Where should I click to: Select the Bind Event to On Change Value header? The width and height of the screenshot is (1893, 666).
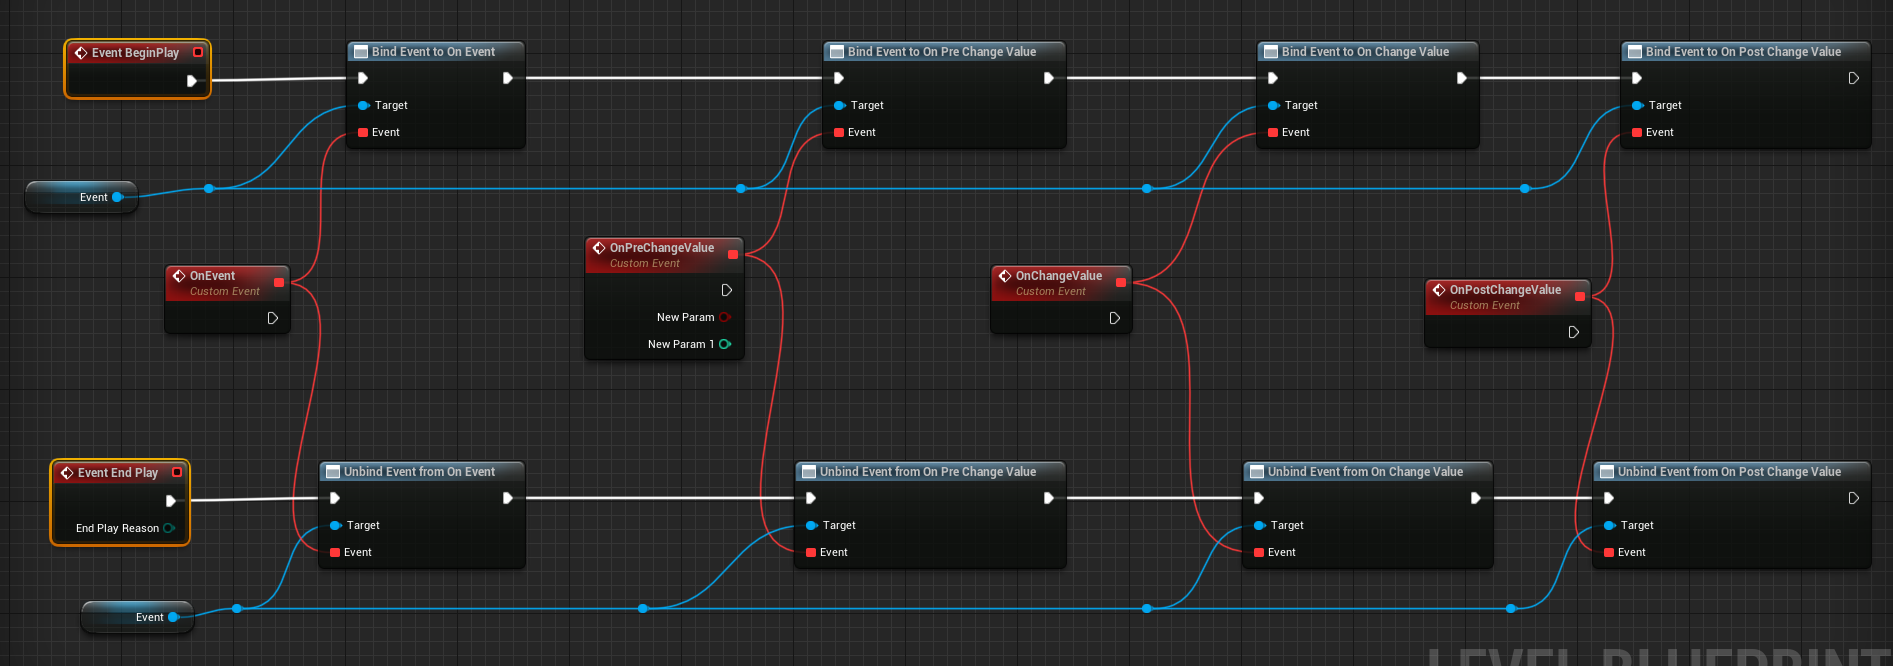[1364, 52]
